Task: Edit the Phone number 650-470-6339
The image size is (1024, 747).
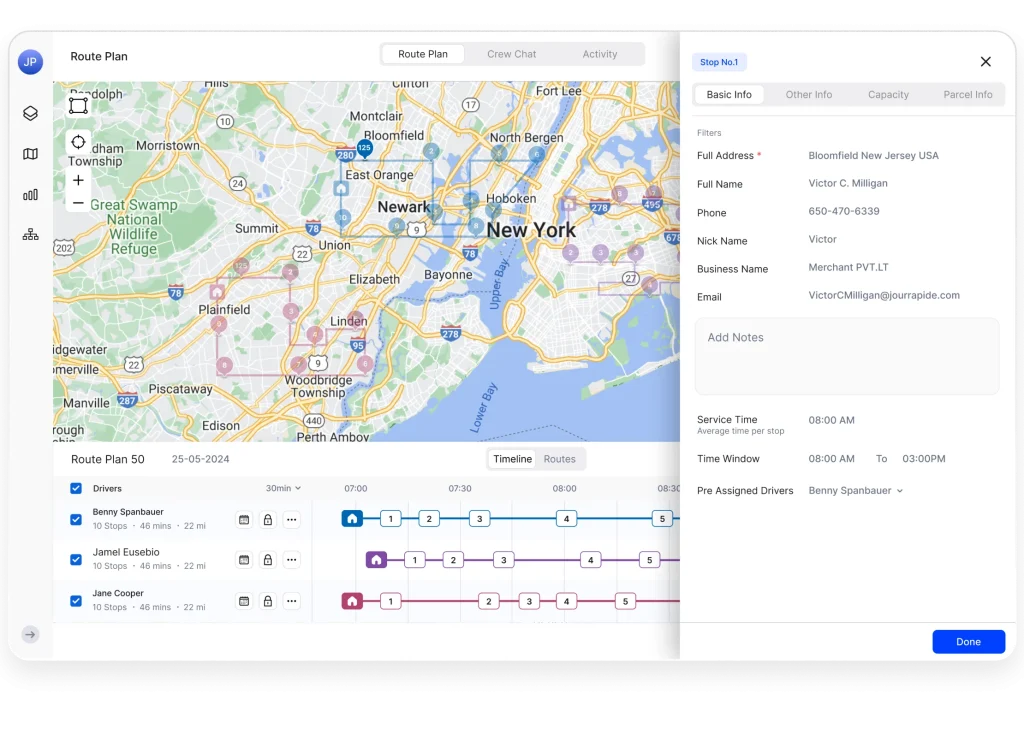Action: (x=844, y=211)
